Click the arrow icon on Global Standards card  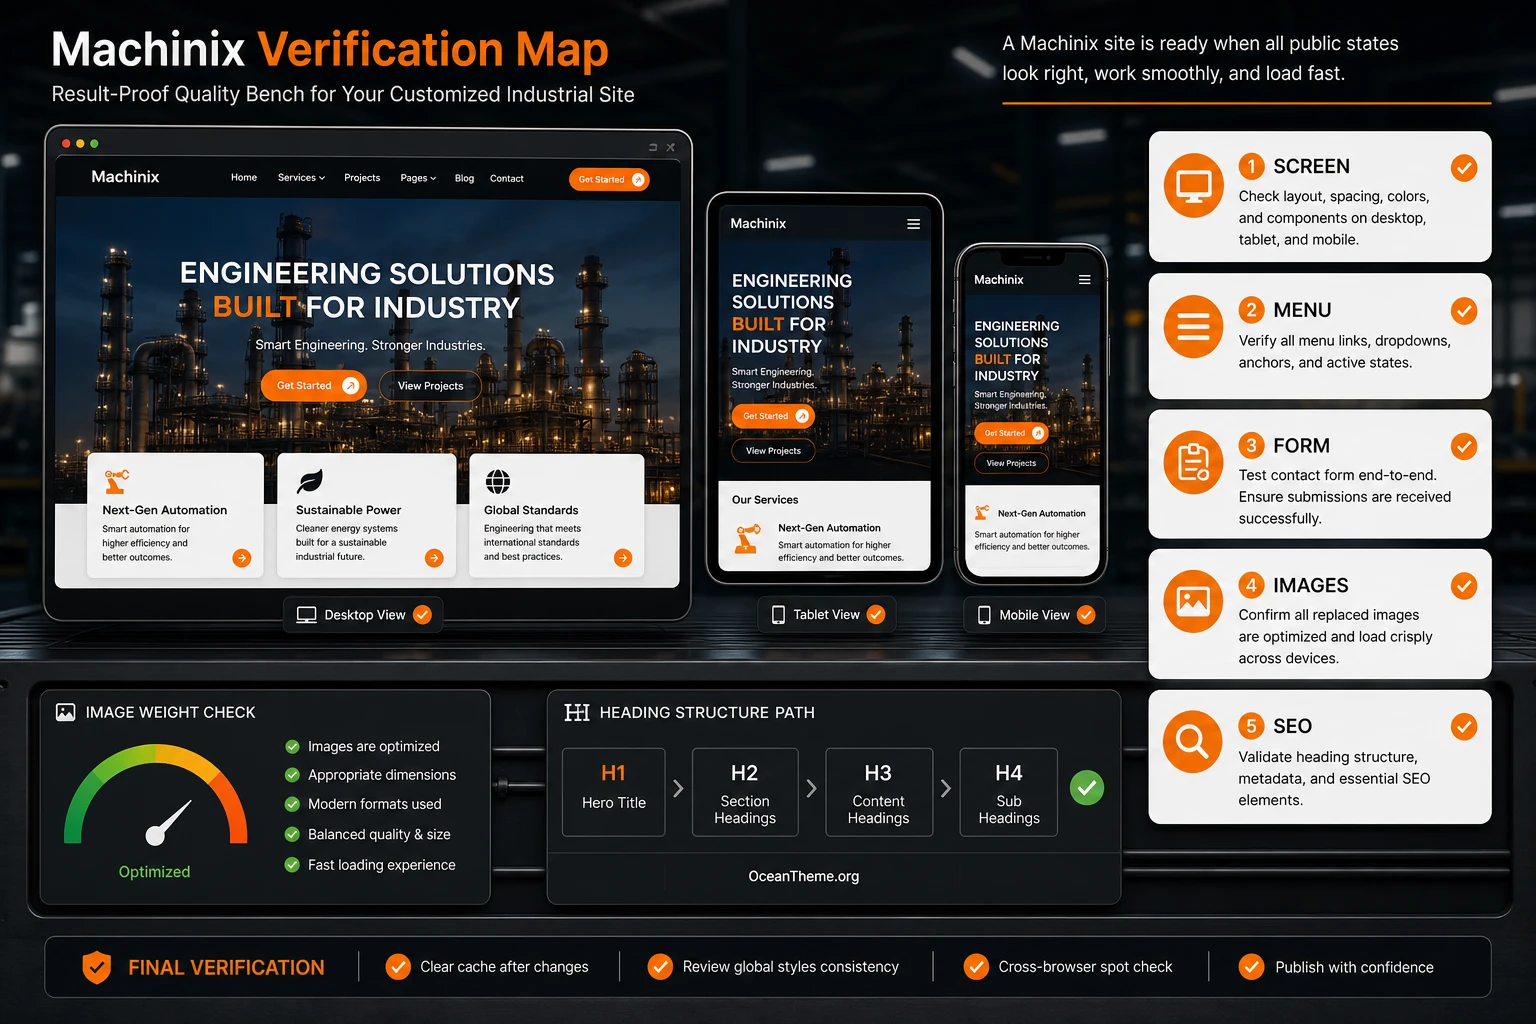(x=623, y=558)
